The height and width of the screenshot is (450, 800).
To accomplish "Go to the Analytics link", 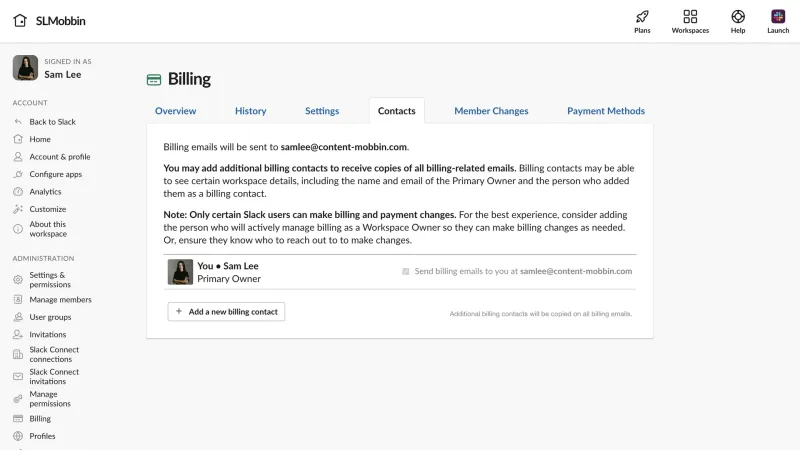I will 45,191.
